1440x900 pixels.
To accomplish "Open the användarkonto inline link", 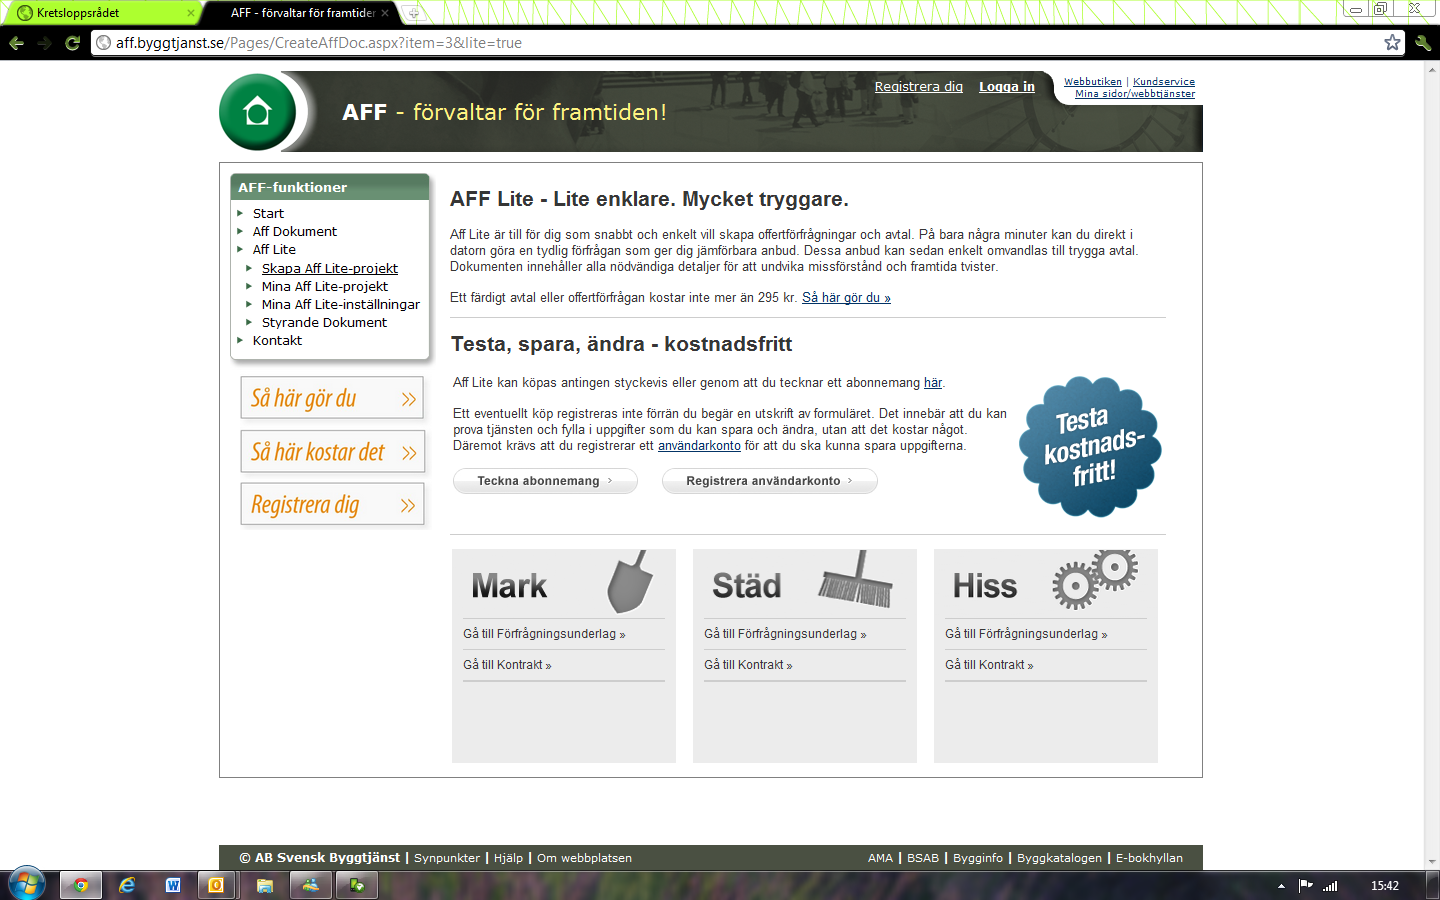I will pos(699,446).
